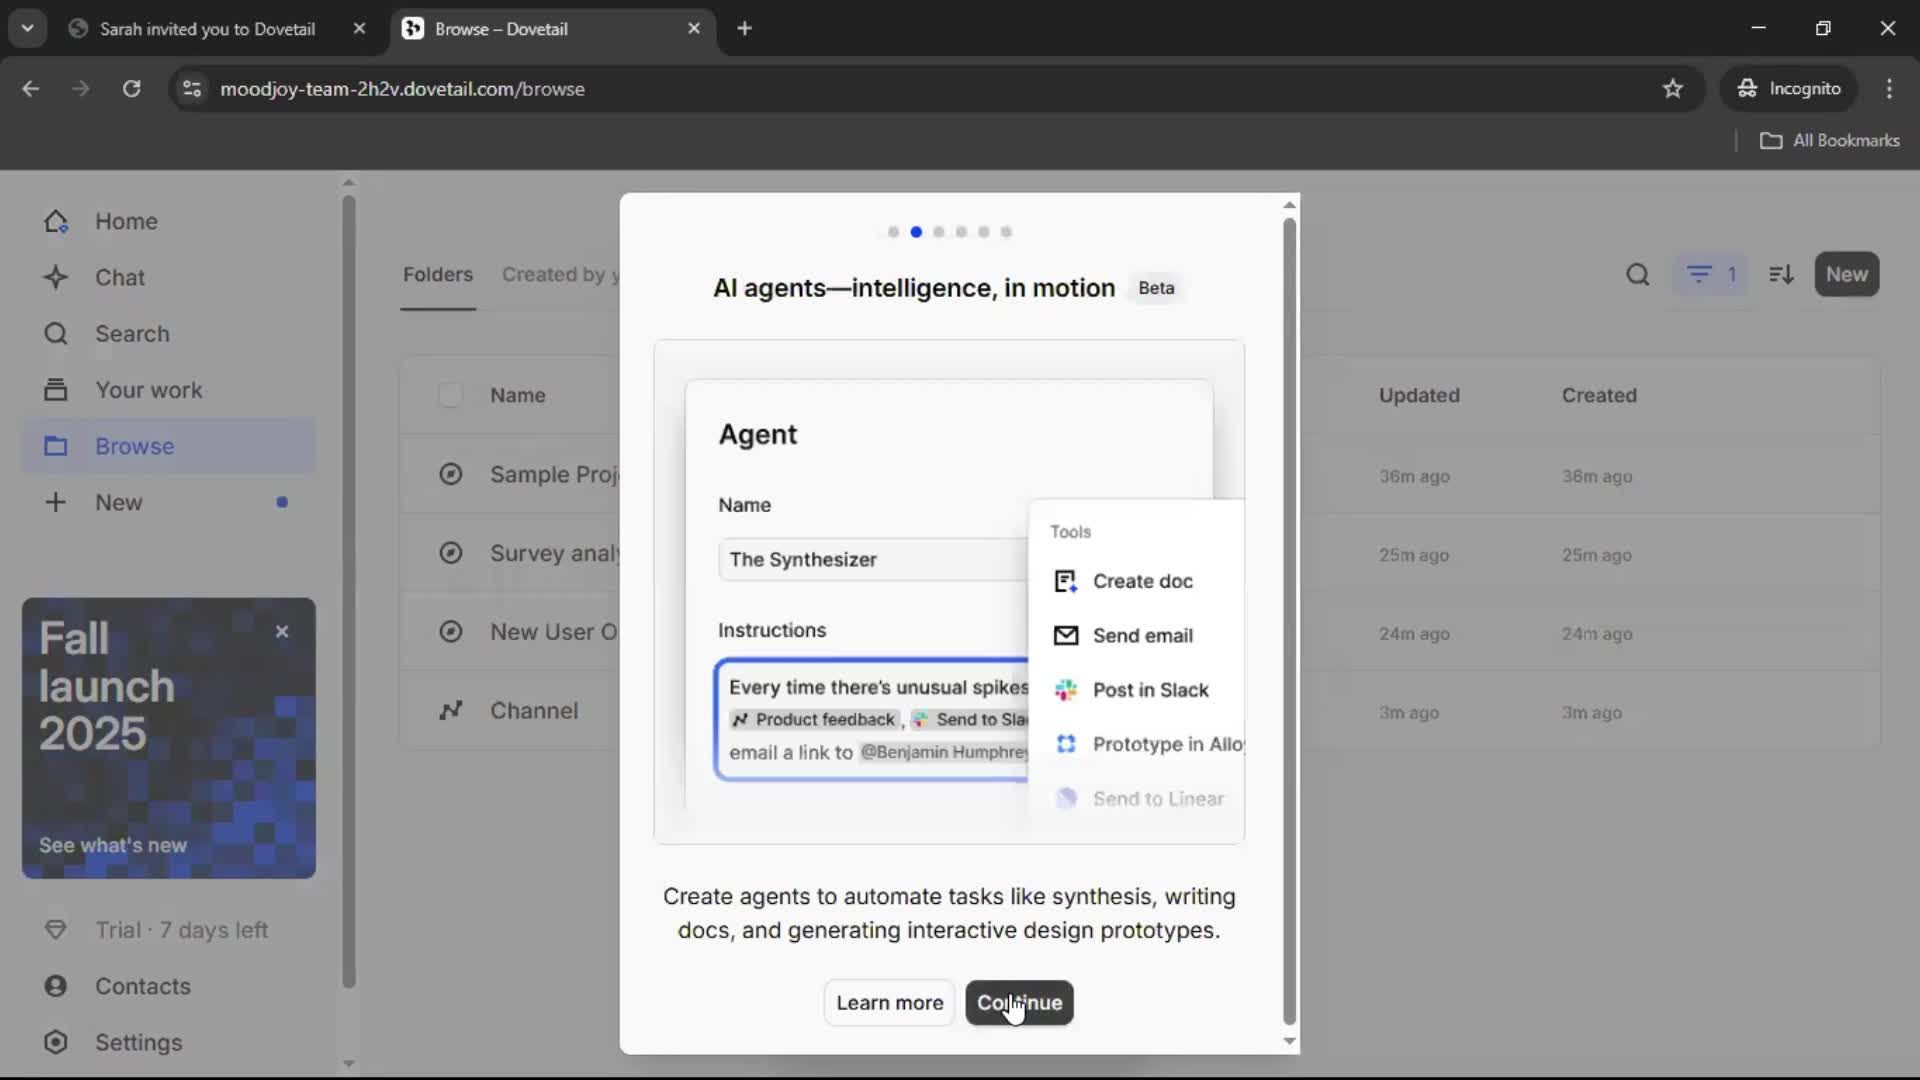Screen dimensions: 1920x1080
Task: Open the filter icon showing 1
Action: point(1710,274)
